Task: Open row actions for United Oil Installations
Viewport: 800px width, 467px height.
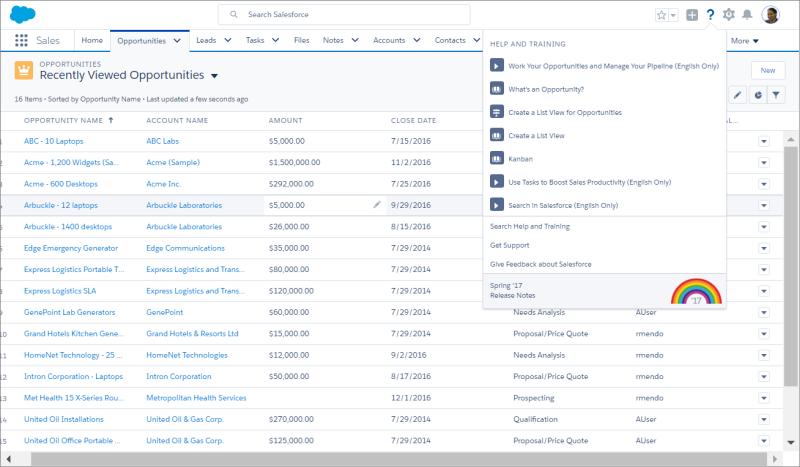Action: tap(764, 419)
